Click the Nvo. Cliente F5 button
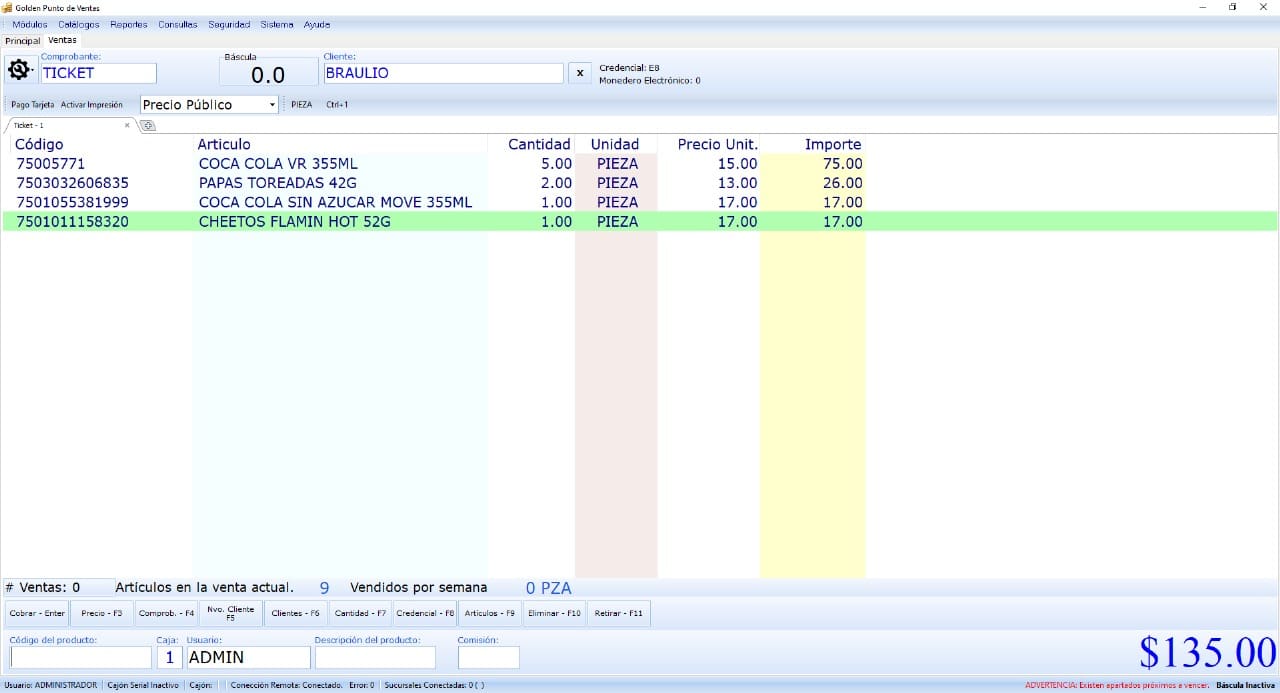1280x693 pixels. pyautogui.click(x=230, y=613)
